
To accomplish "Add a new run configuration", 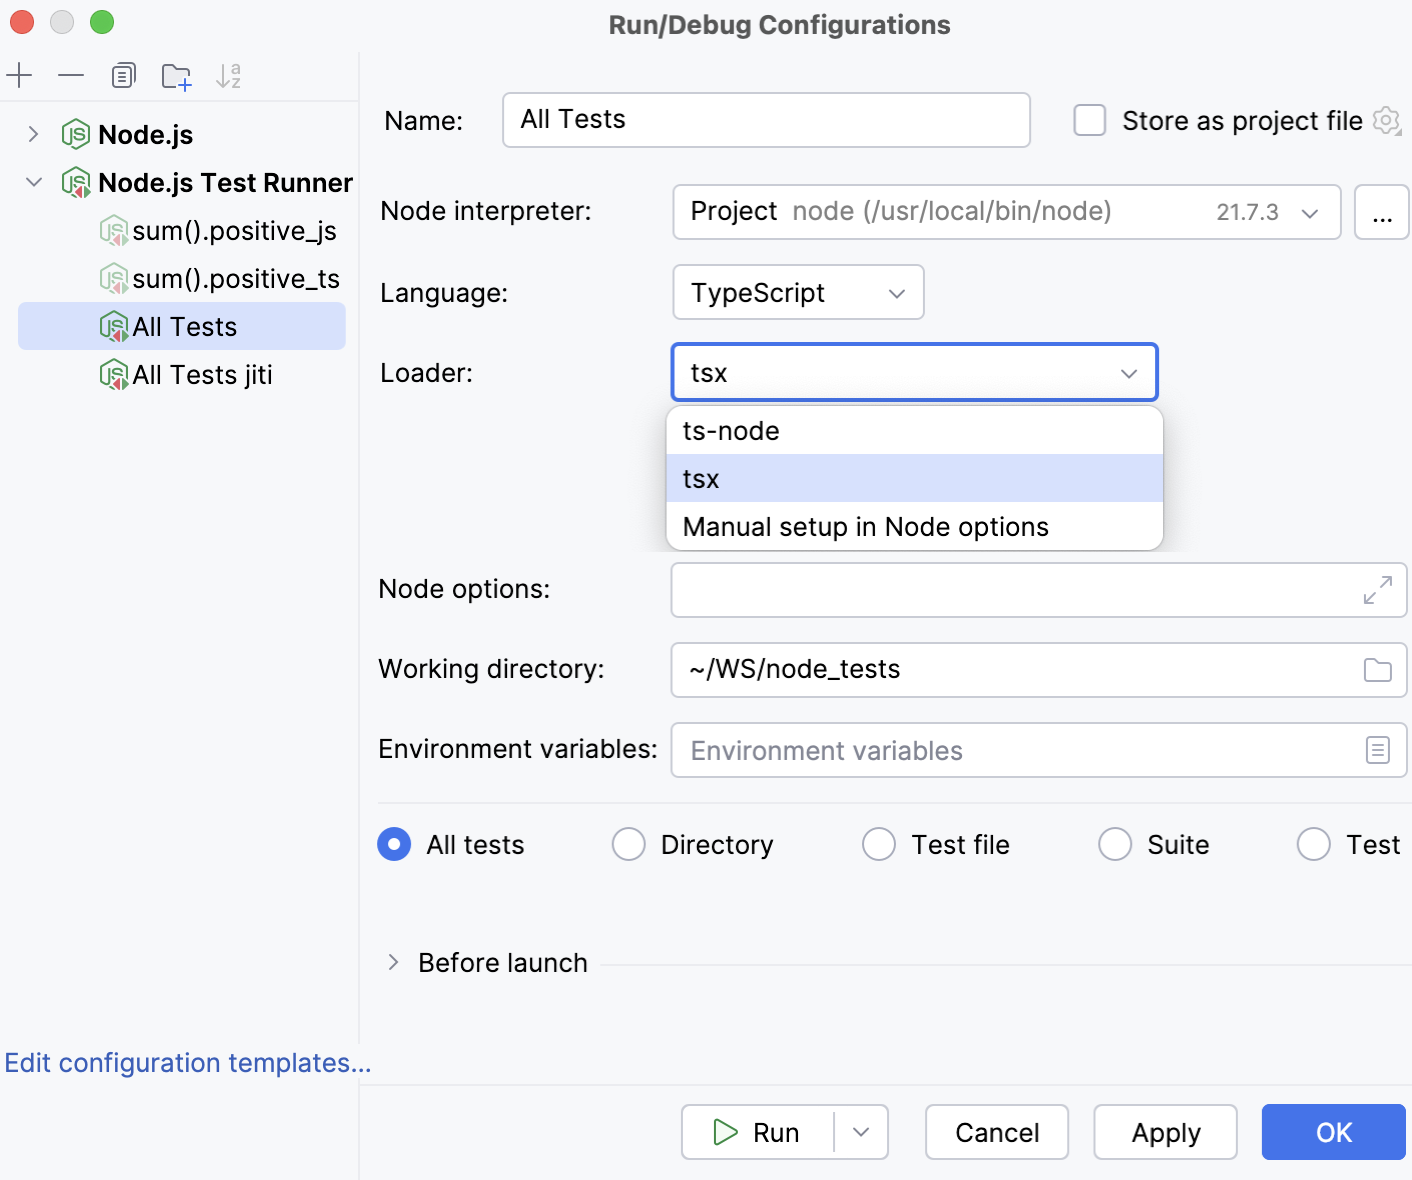I will click(20, 75).
